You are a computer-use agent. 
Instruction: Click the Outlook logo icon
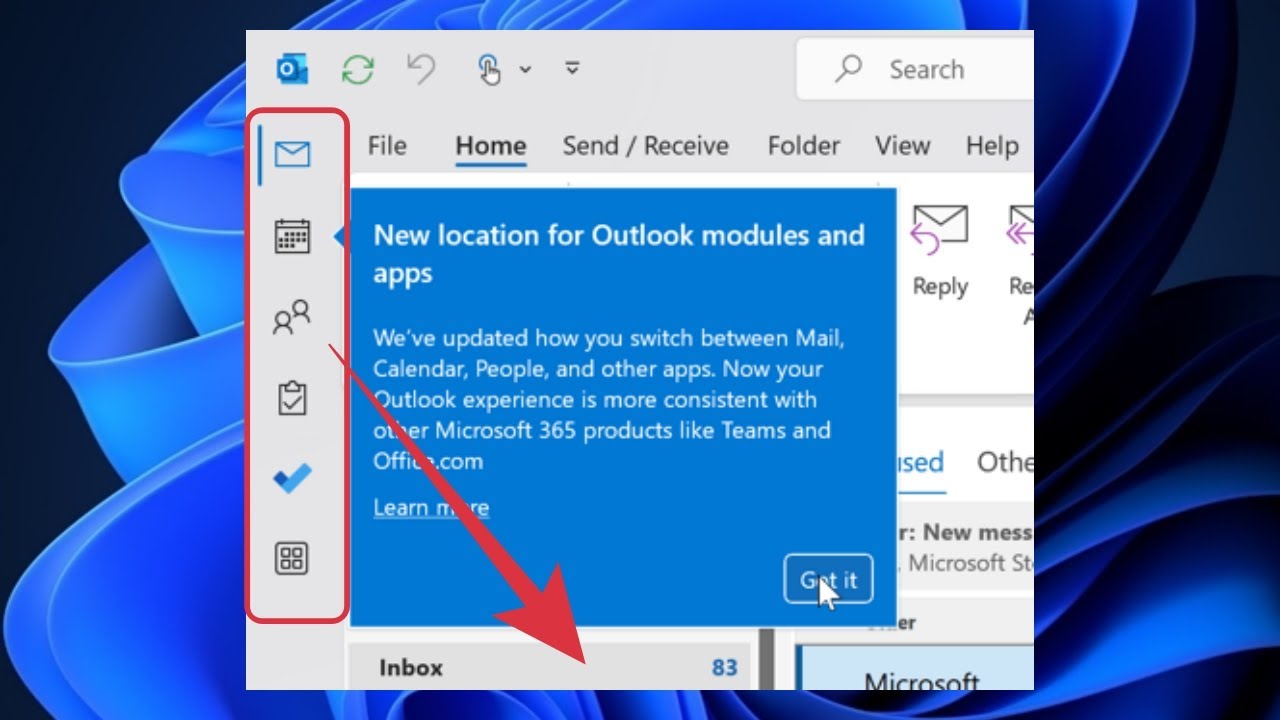(291, 69)
